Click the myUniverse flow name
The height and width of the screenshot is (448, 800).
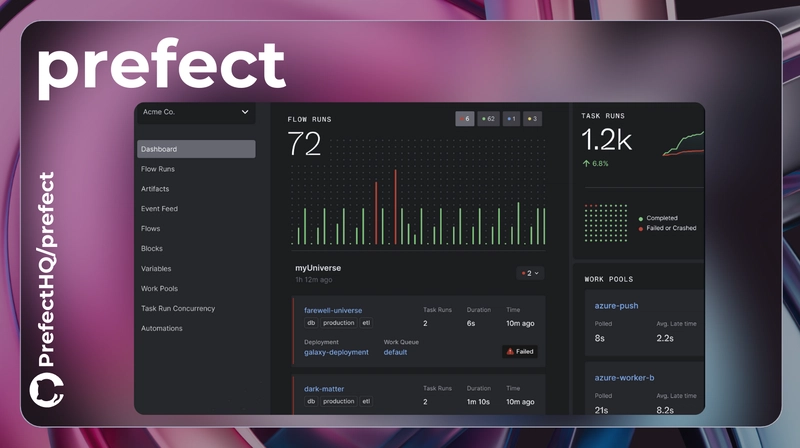coord(318,268)
